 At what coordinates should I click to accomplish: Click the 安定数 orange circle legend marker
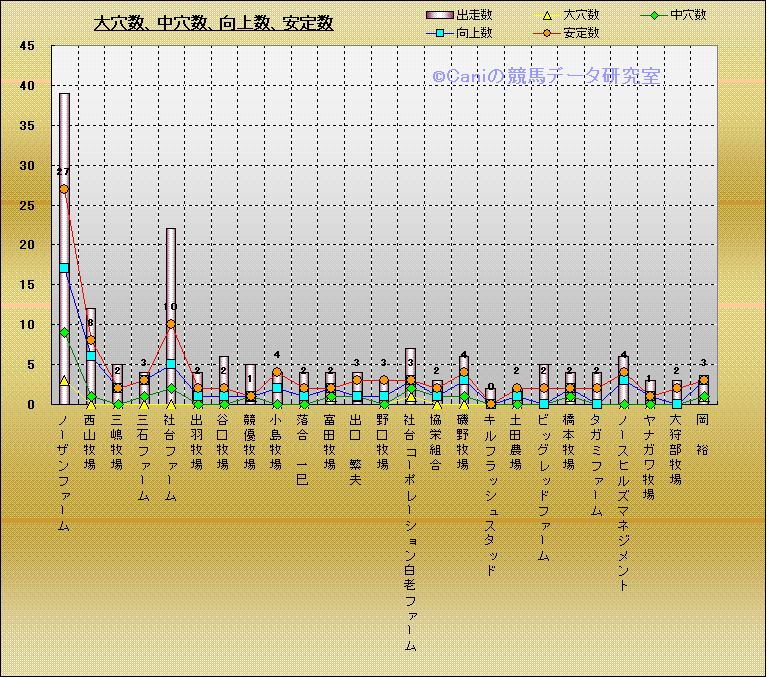point(545,33)
